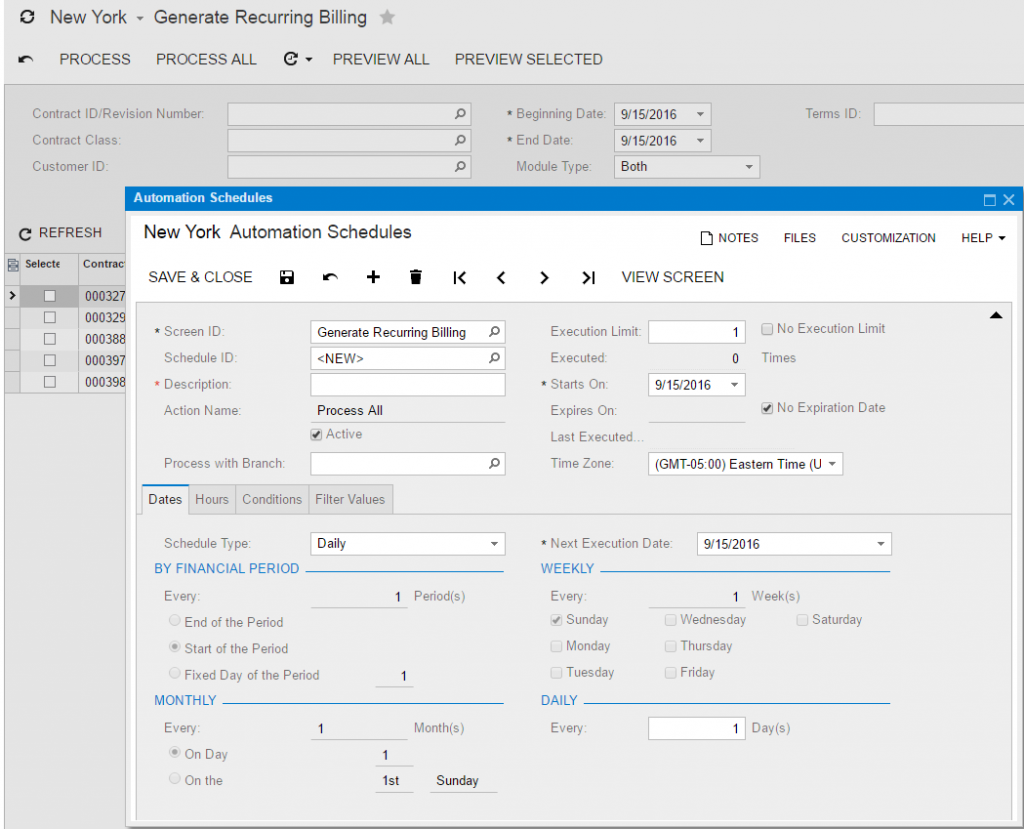Open the Hours tab
Viewport: 1024px width, 829px height.
coord(212,499)
